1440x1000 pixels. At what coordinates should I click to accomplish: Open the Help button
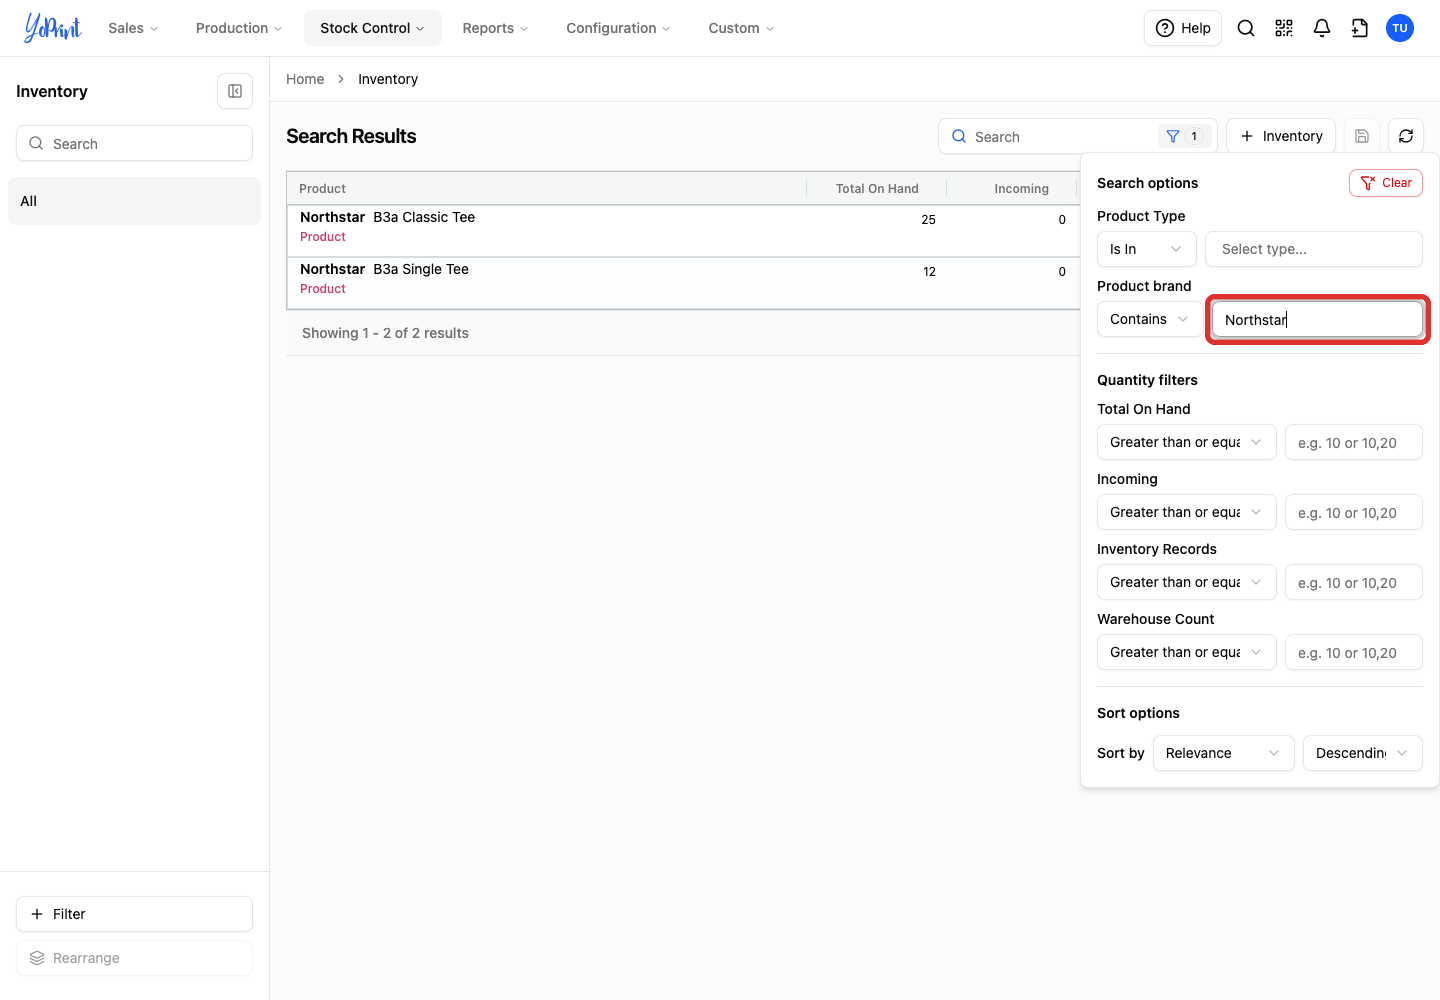click(x=1183, y=28)
